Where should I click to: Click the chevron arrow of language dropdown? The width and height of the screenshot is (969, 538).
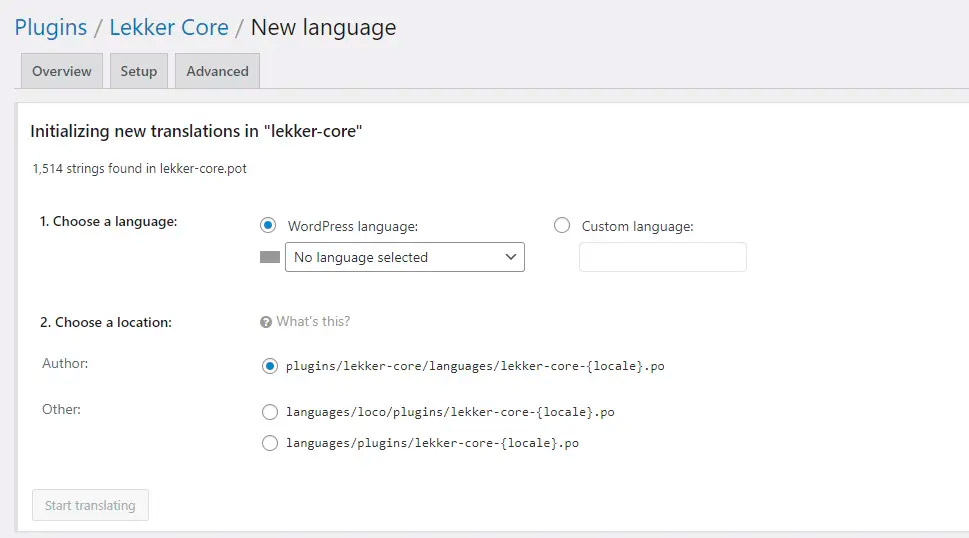click(x=511, y=257)
